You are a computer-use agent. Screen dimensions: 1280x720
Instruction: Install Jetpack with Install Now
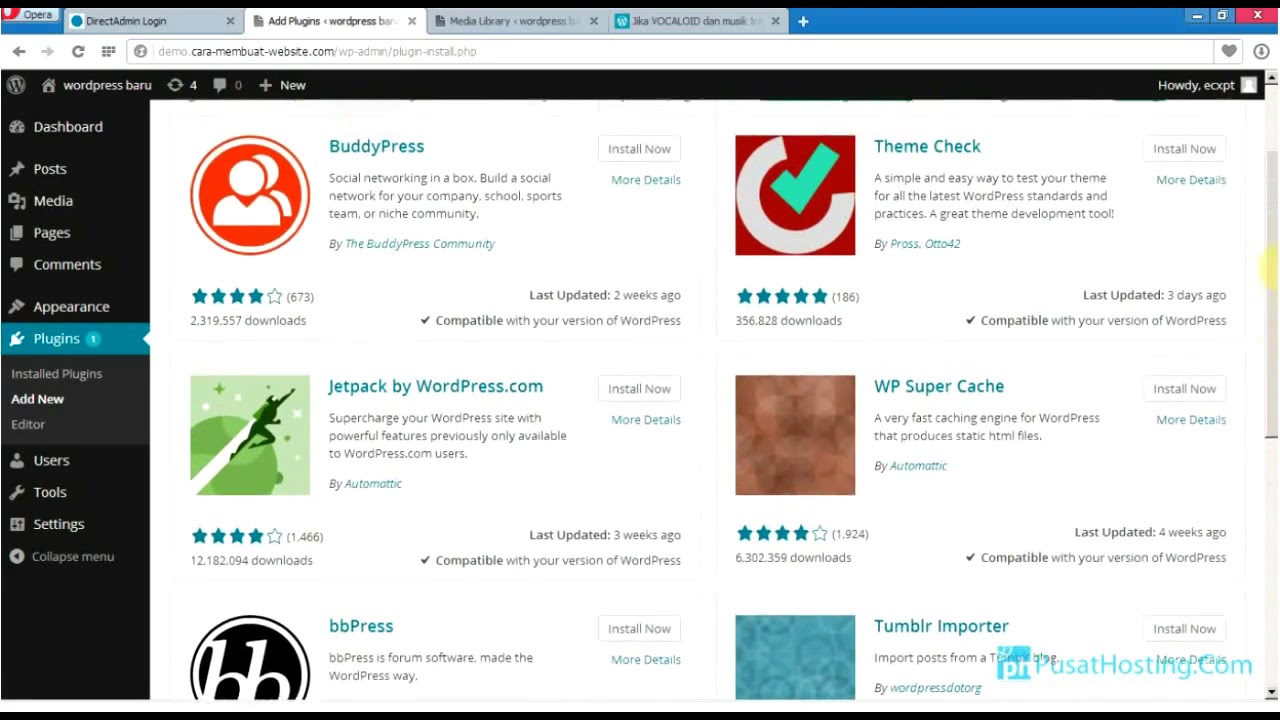[x=639, y=389]
